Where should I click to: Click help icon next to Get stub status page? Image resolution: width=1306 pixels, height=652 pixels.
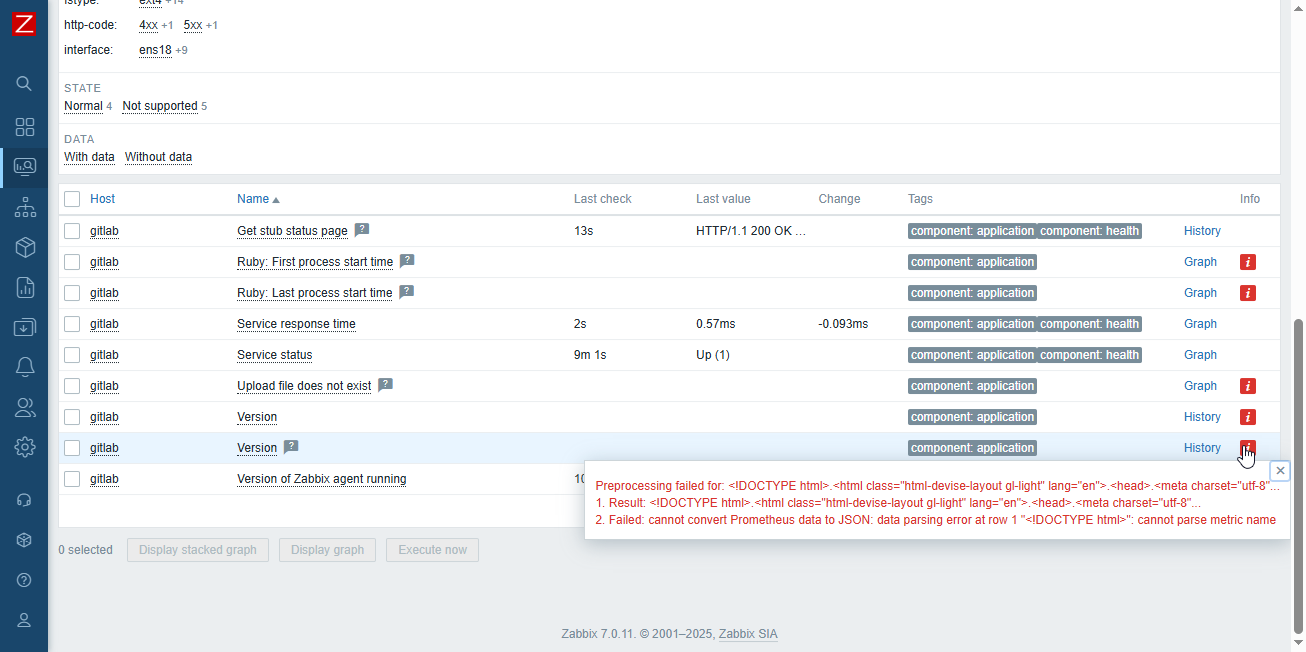pyautogui.click(x=362, y=230)
